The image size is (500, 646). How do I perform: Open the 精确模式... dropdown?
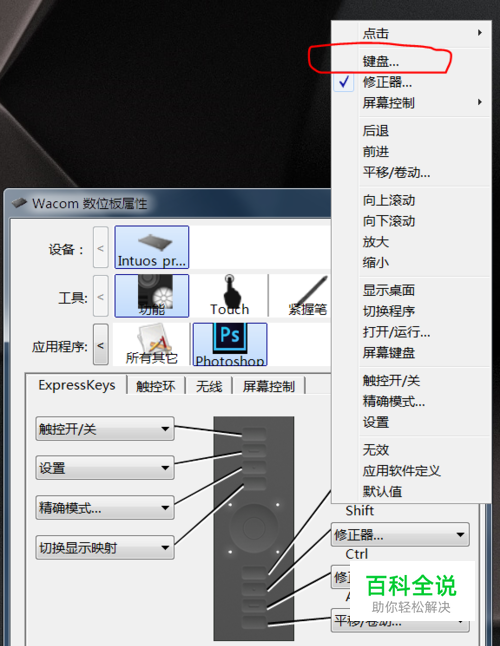[x=105, y=508]
